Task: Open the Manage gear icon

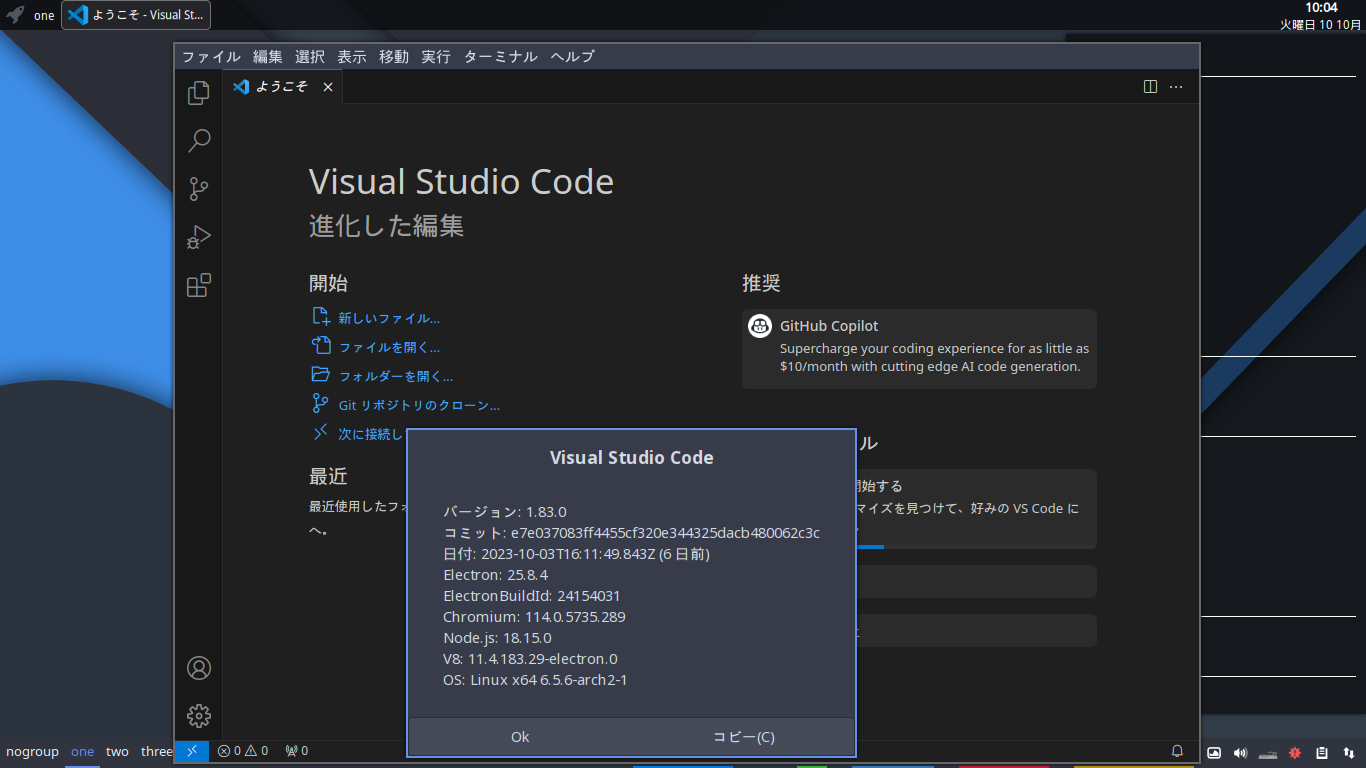Action: pos(199,716)
